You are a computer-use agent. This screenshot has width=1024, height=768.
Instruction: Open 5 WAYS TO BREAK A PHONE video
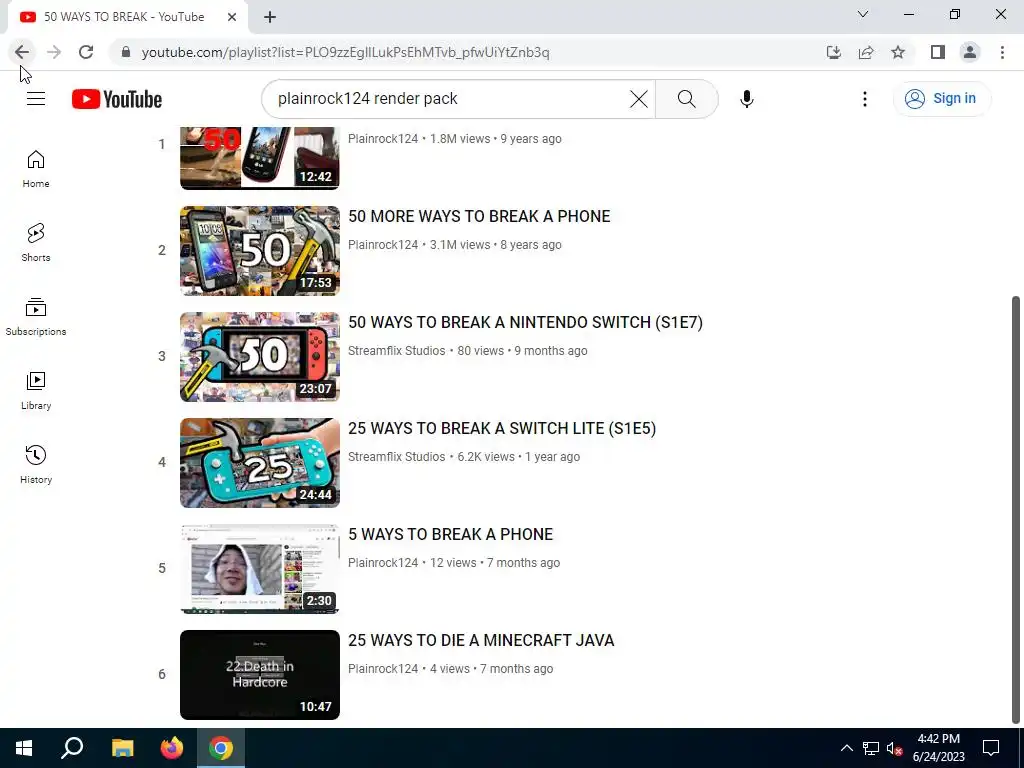[x=451, y=534]
